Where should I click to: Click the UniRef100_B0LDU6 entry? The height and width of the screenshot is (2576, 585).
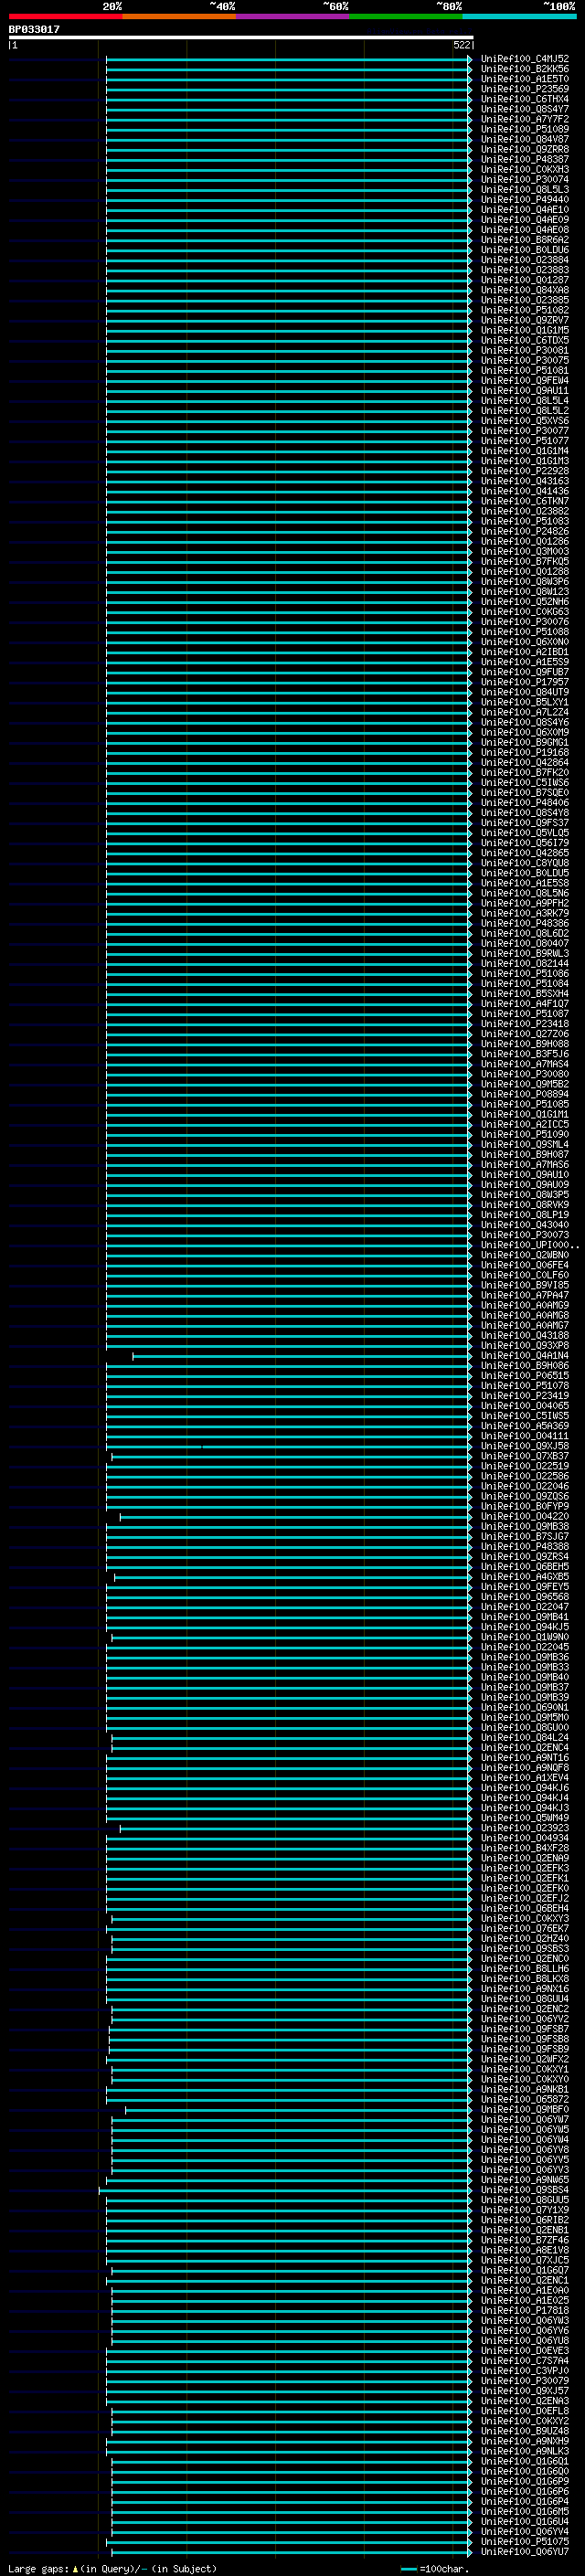(x=525, y=250)
